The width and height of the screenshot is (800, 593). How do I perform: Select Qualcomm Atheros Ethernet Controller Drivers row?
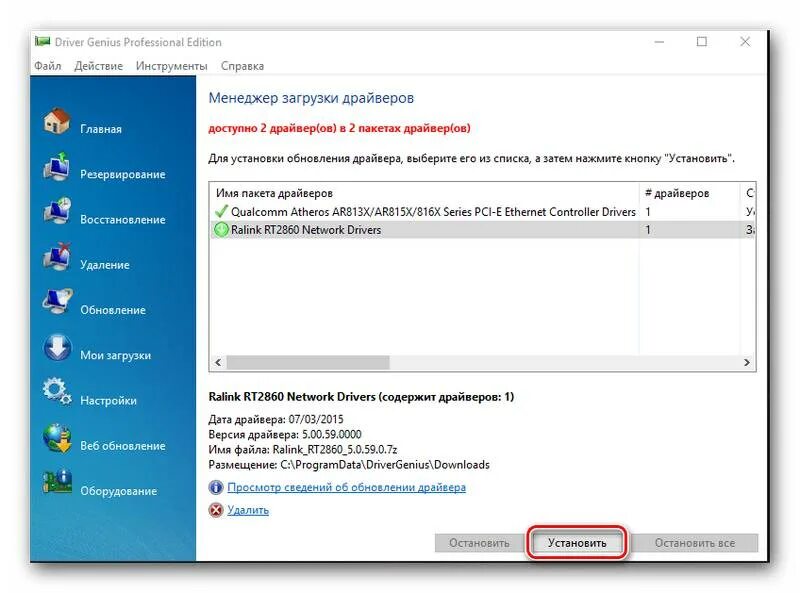(x=483, y=211)
